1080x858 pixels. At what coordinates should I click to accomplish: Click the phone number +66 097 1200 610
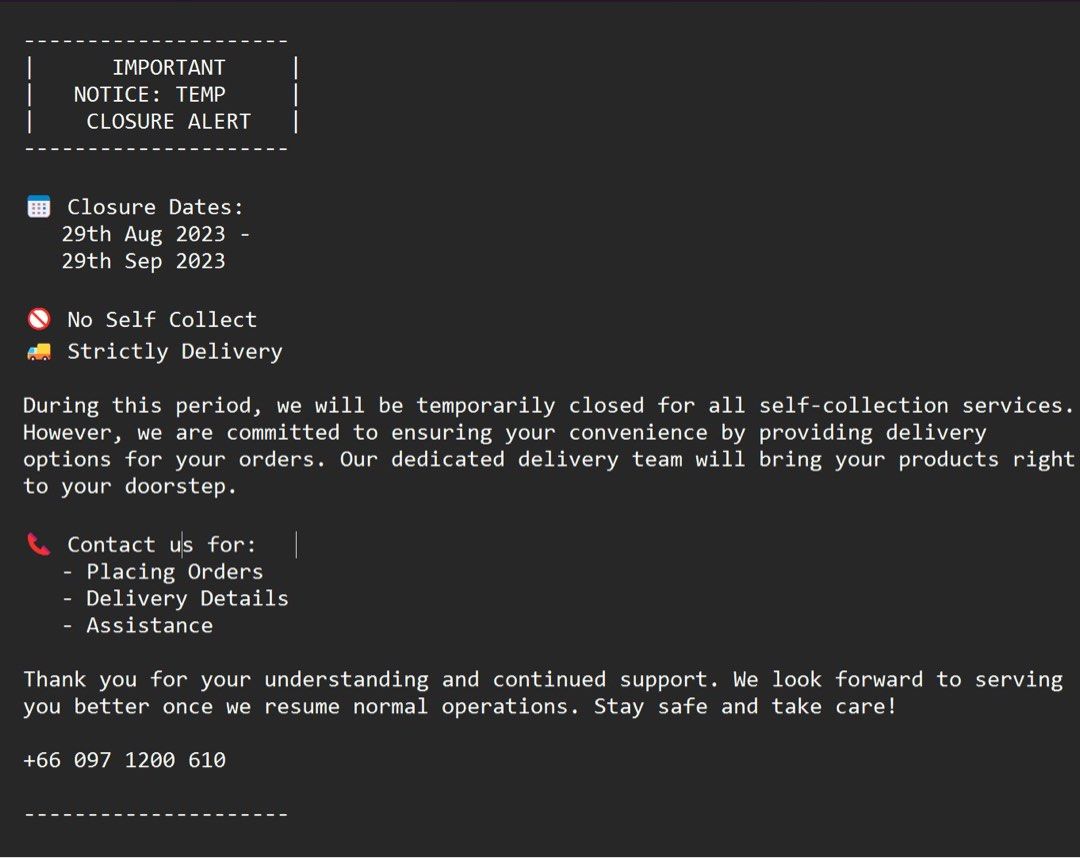point(125,760)
